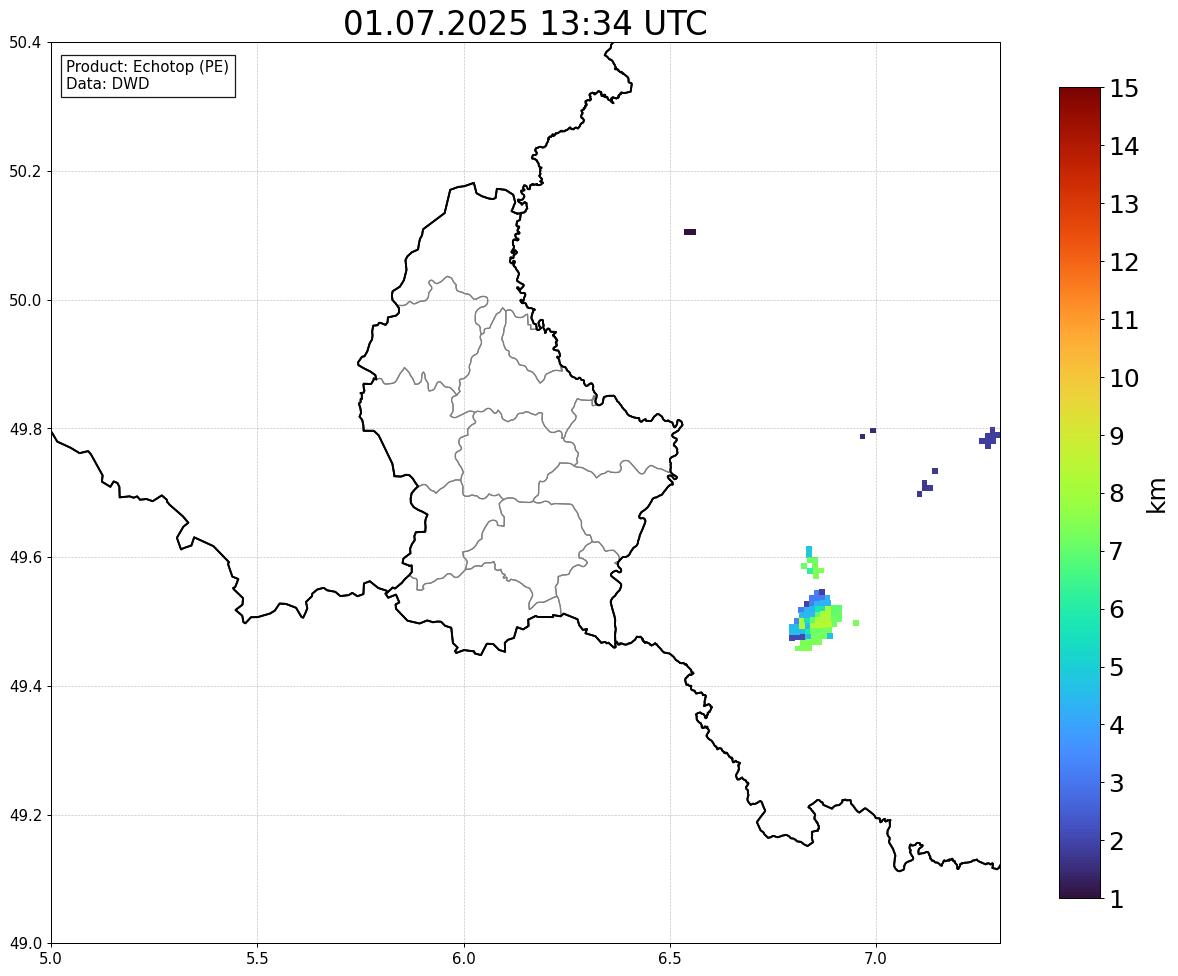Click the 5.5 longitude tick label
The height and width of the screenshot is (976, 1178).
point(257,959)
